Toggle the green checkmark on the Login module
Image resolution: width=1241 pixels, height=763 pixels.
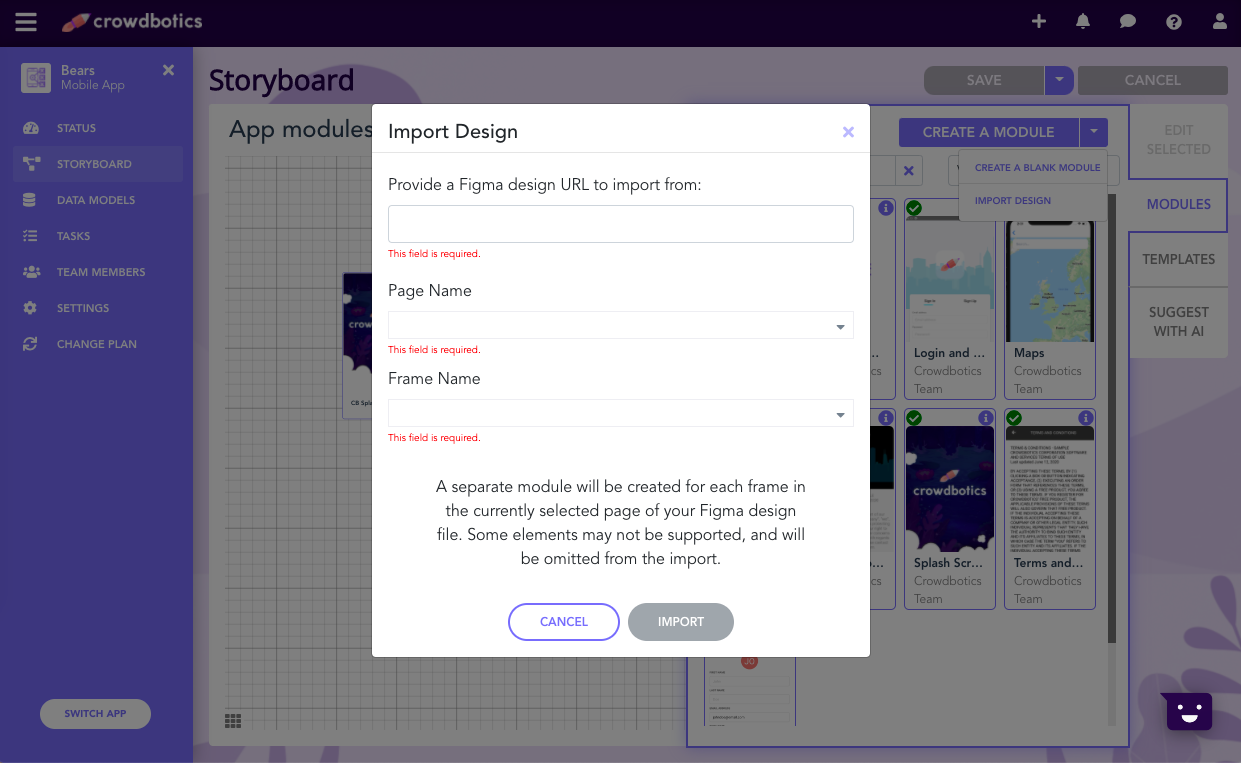(914, 208)
